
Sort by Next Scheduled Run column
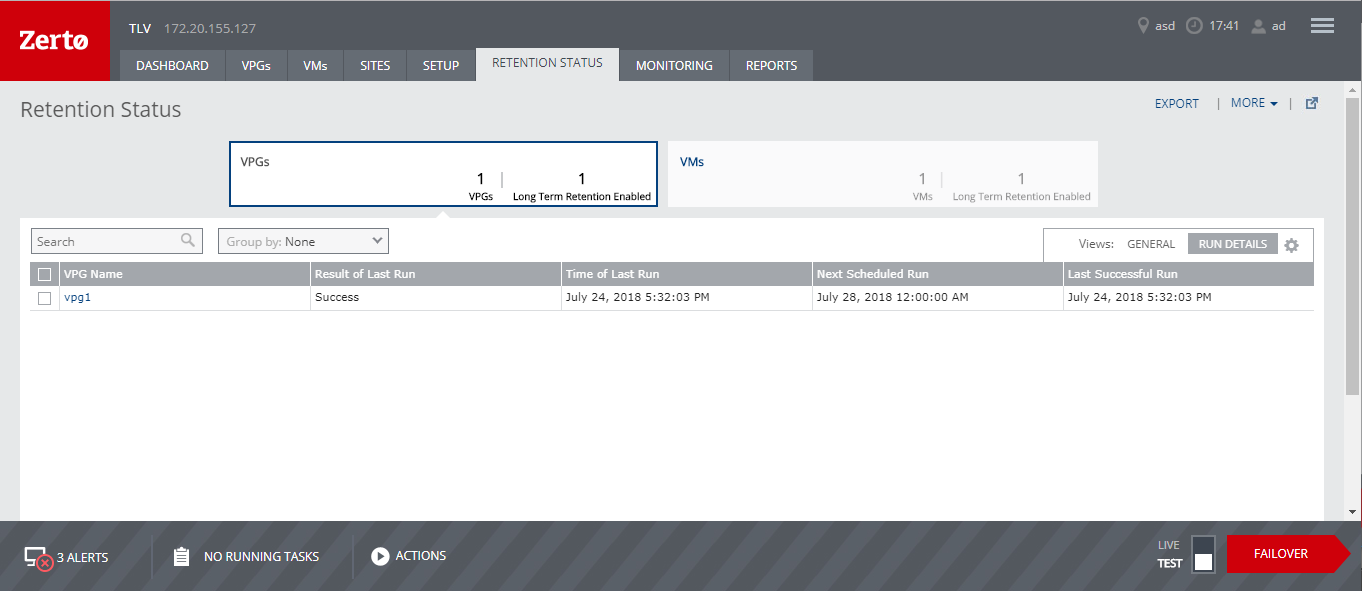[x=938, y=274]
